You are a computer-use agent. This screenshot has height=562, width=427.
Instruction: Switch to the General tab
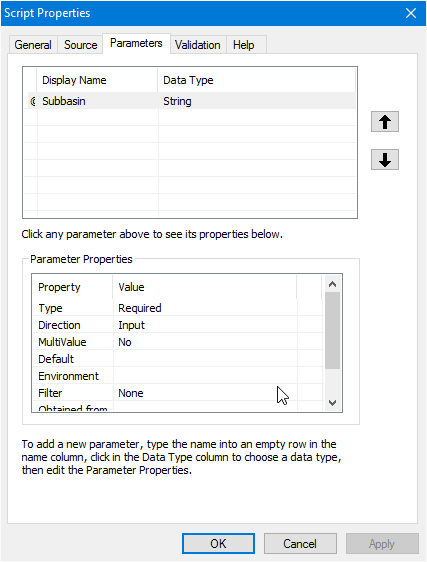[33, 45]
